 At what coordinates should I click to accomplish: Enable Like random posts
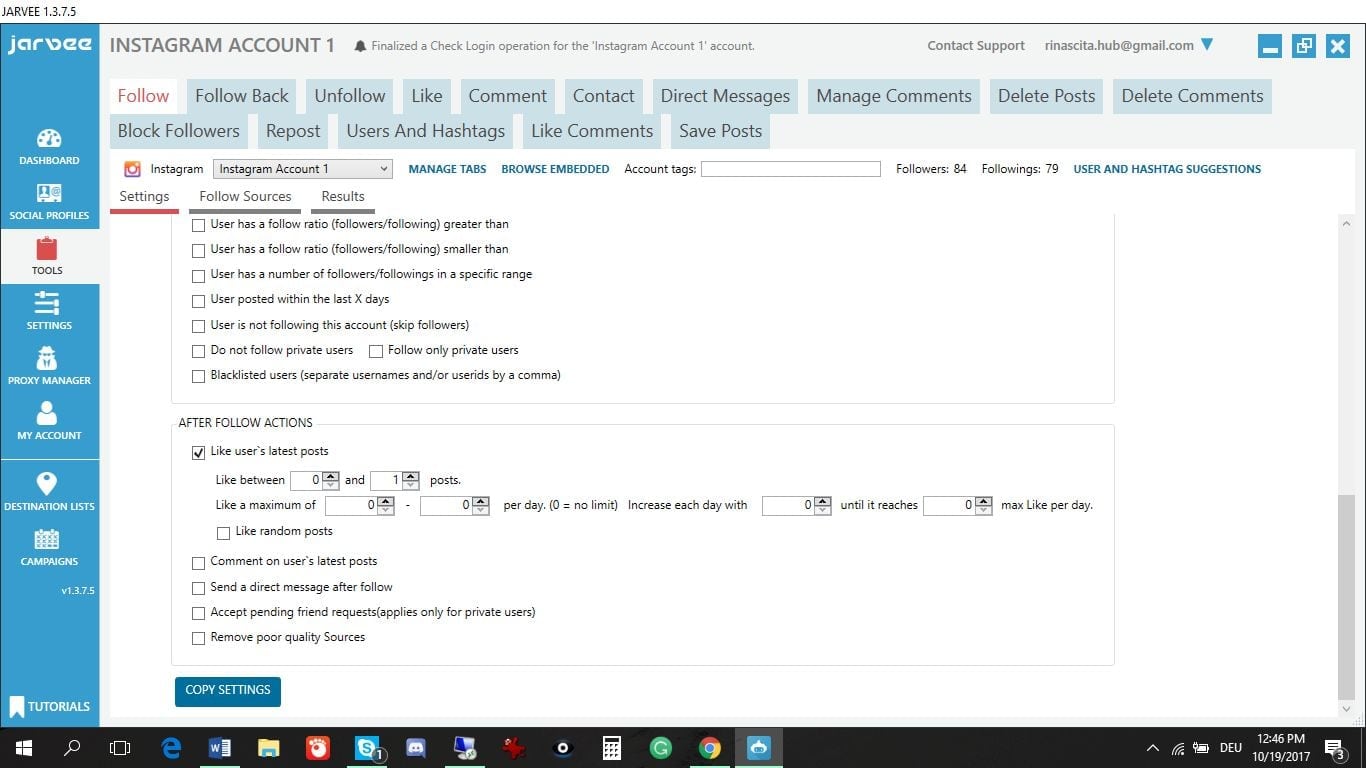point(223,532)
